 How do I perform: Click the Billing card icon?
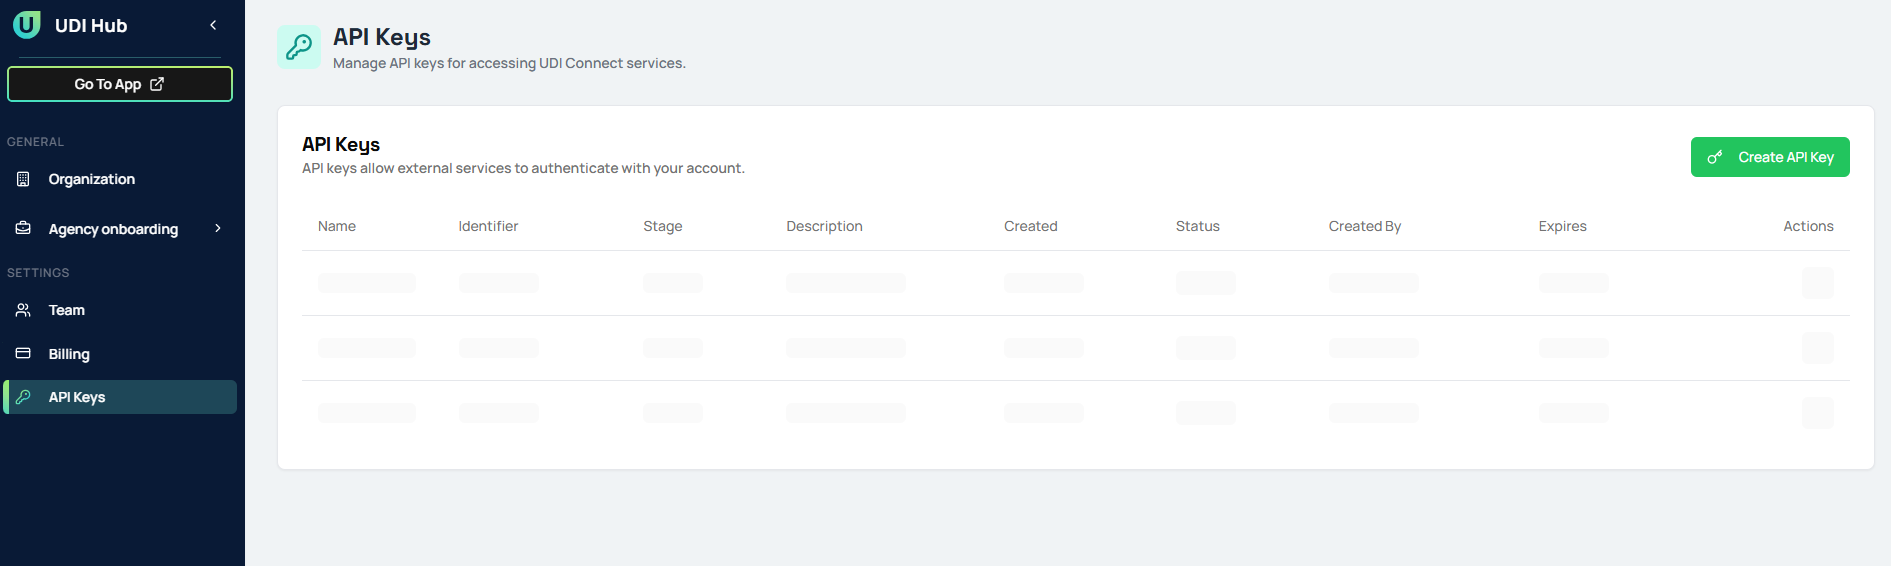click(x=23, y=353)
